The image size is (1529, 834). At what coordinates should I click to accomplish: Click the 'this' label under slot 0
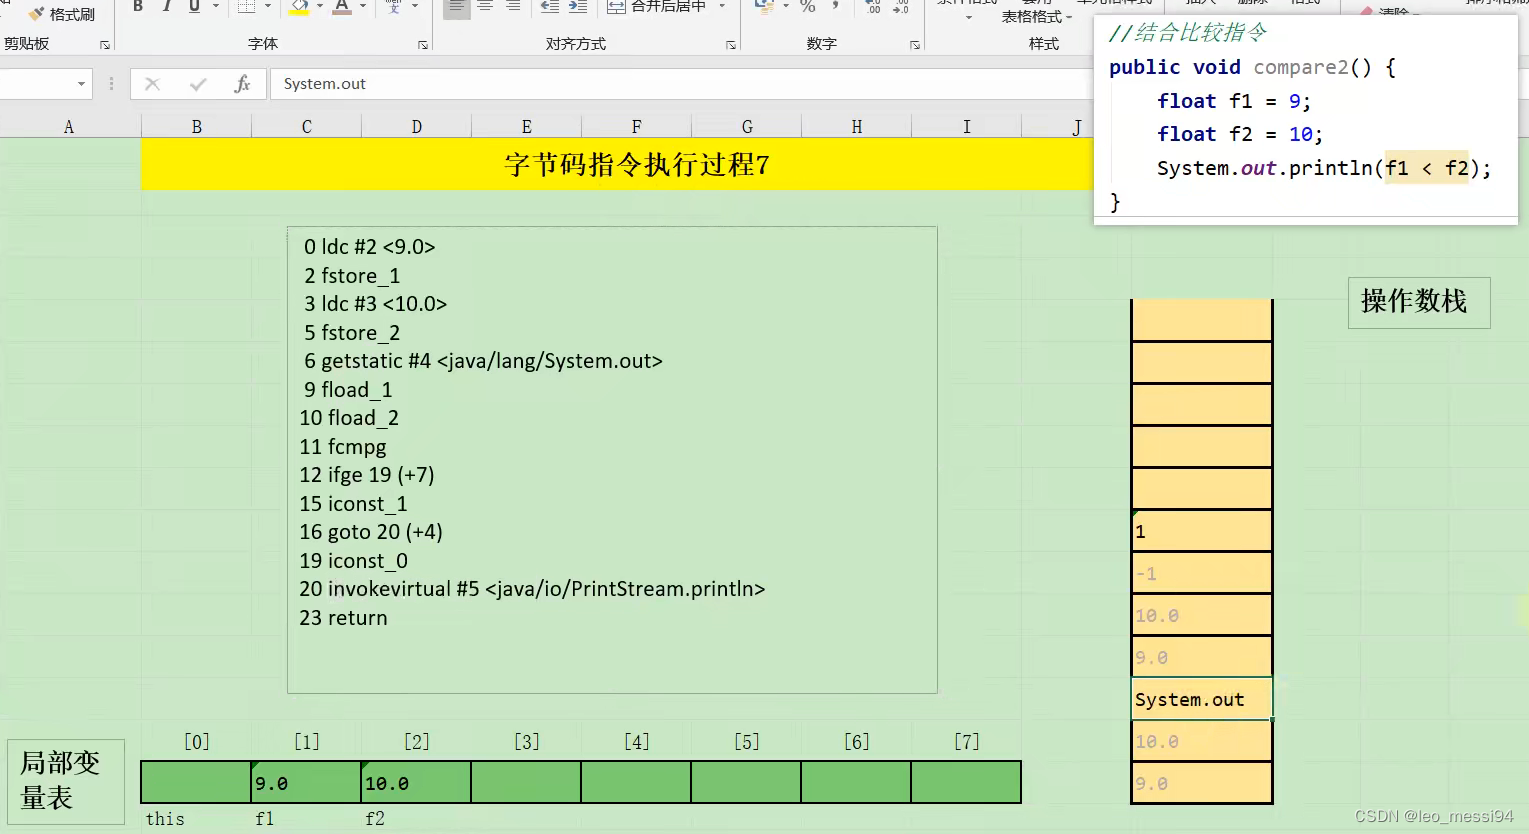[x=165, y=819]
